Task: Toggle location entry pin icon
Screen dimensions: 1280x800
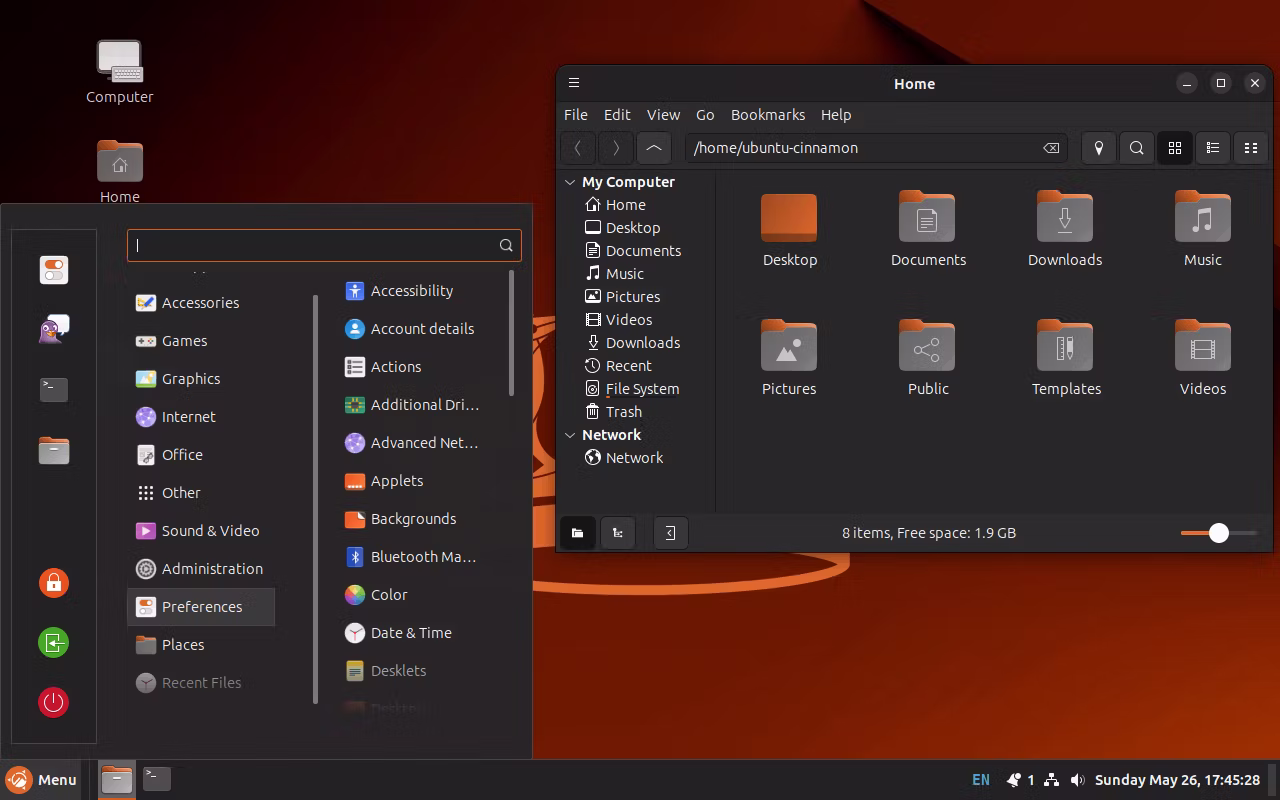Action: pos(1099,148)
